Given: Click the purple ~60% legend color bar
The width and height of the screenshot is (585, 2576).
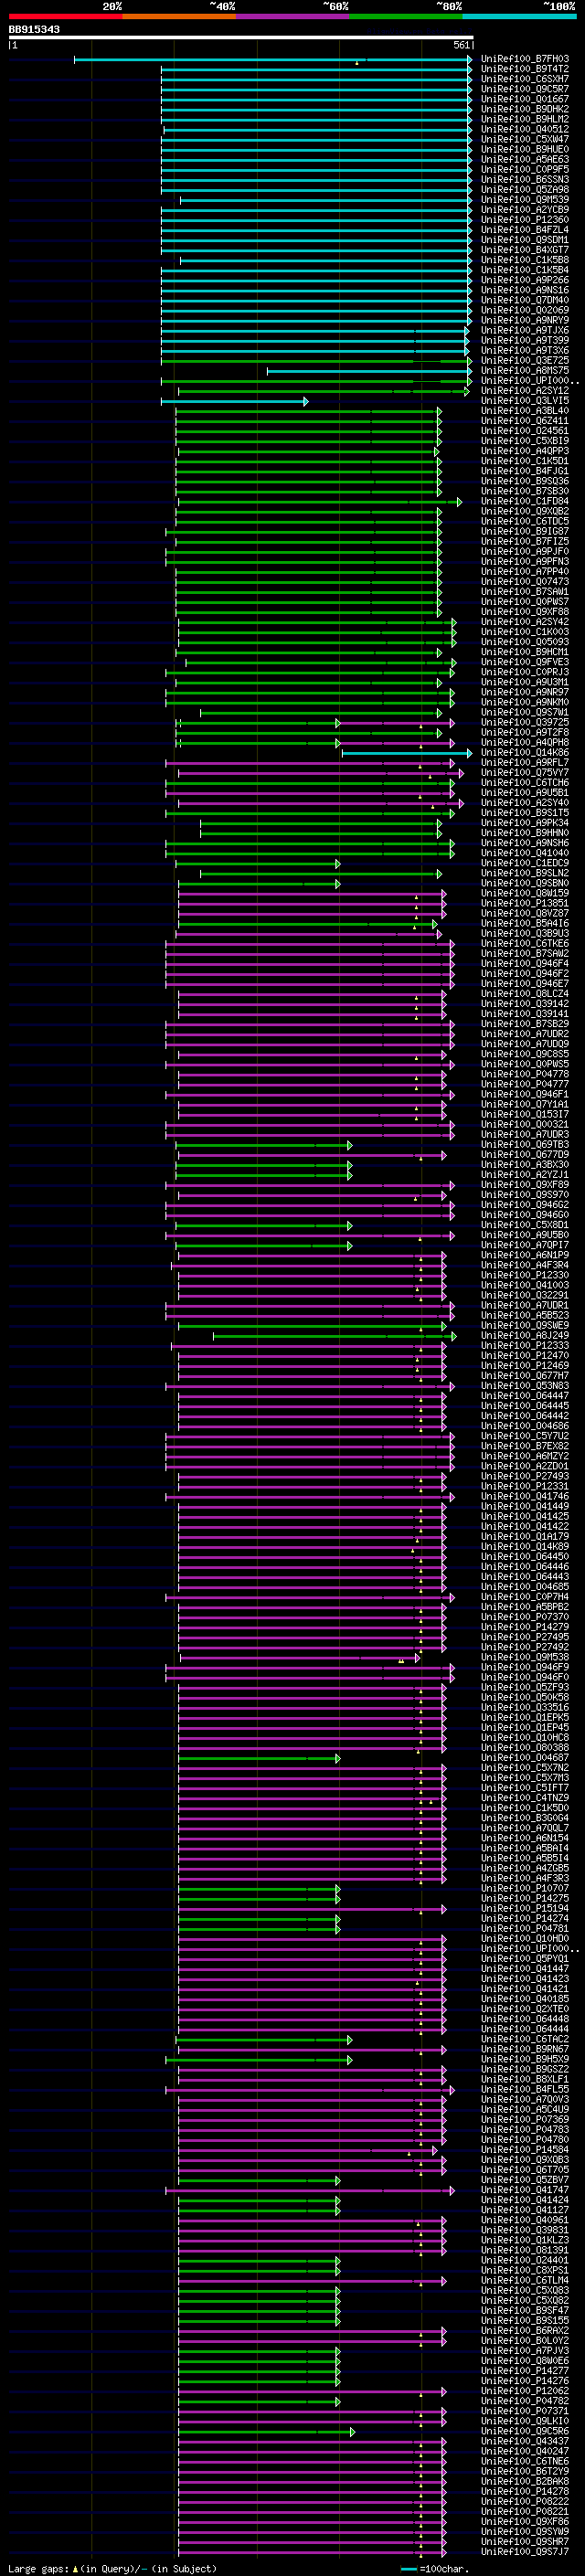Looking at the screenshot, I should [292, 16].
